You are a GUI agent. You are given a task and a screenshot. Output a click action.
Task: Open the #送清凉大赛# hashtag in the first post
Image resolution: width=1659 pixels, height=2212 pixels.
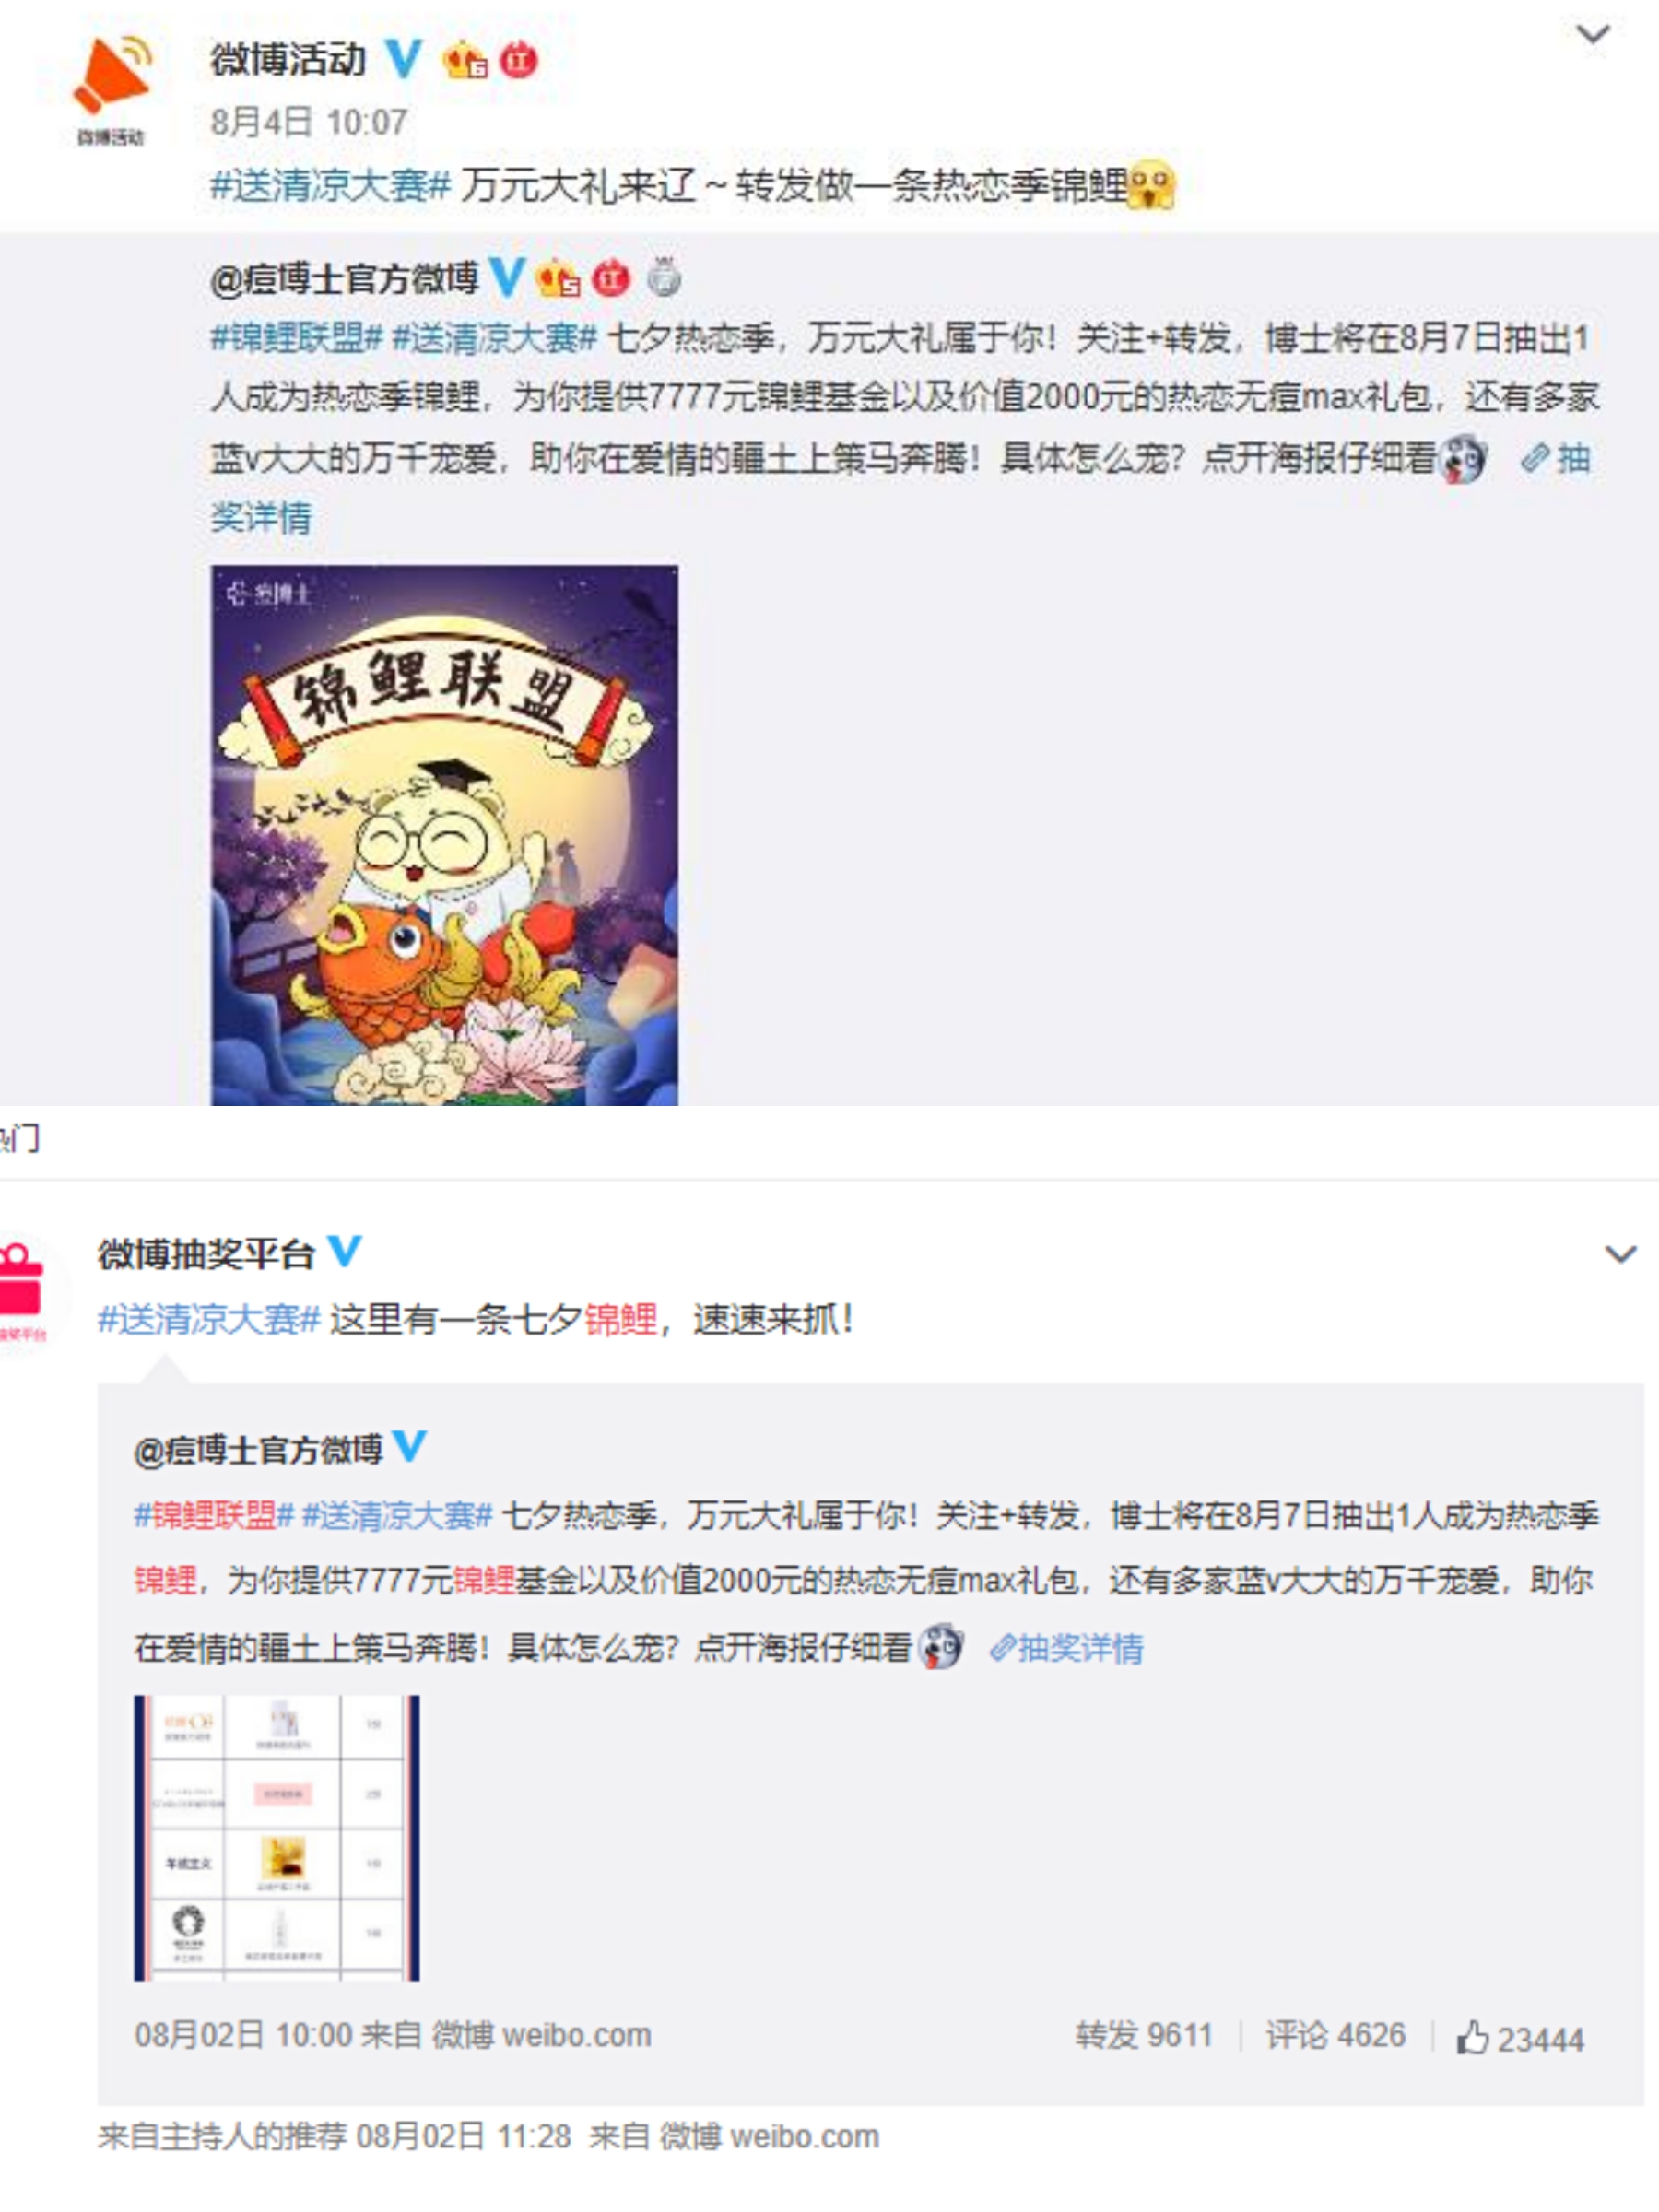pos(331,186)
